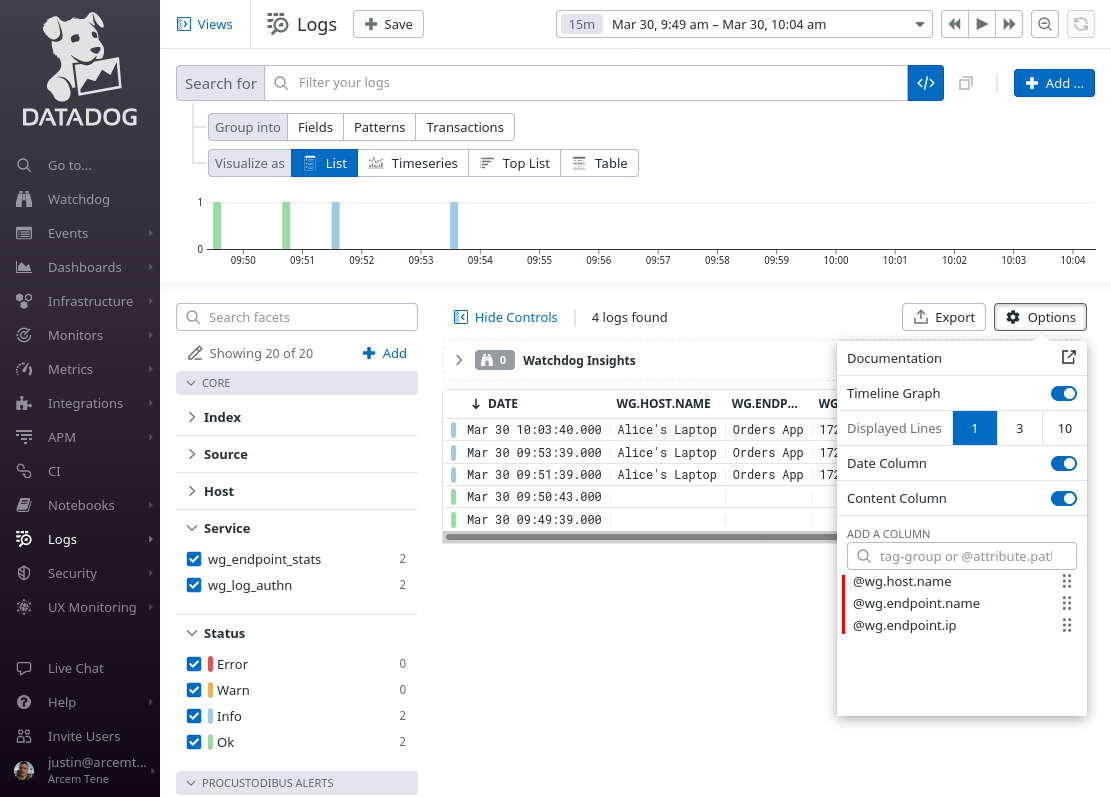
Task: Uncheck the Error status checkbox
Action: pyautogui.click(x=194, y=664)
